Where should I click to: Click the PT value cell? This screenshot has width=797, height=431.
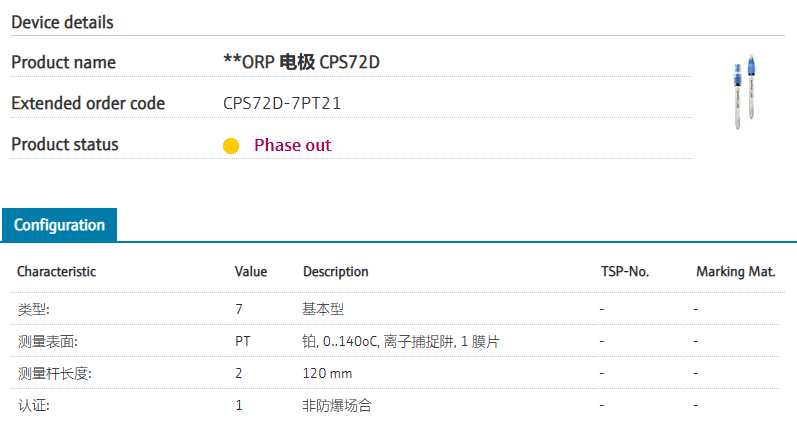tap(243, 341)
